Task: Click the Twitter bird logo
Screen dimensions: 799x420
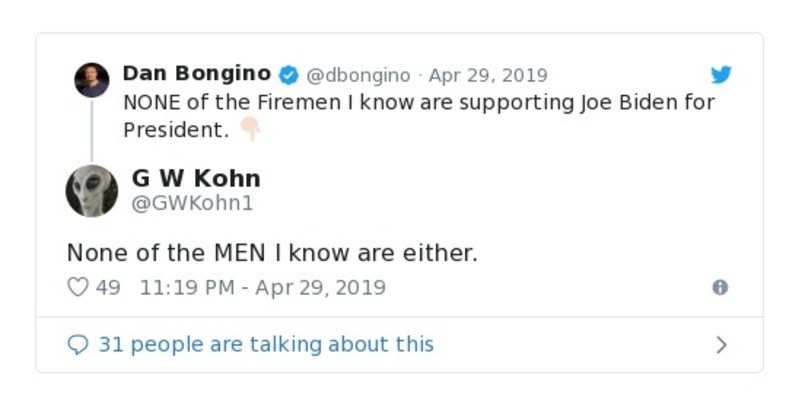Action: (721, 75)
